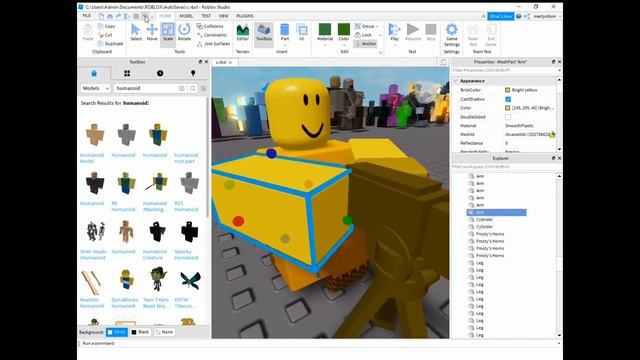640x360 pixels.
Task: Click the Filter Properties field
Action: pos(505,70)
